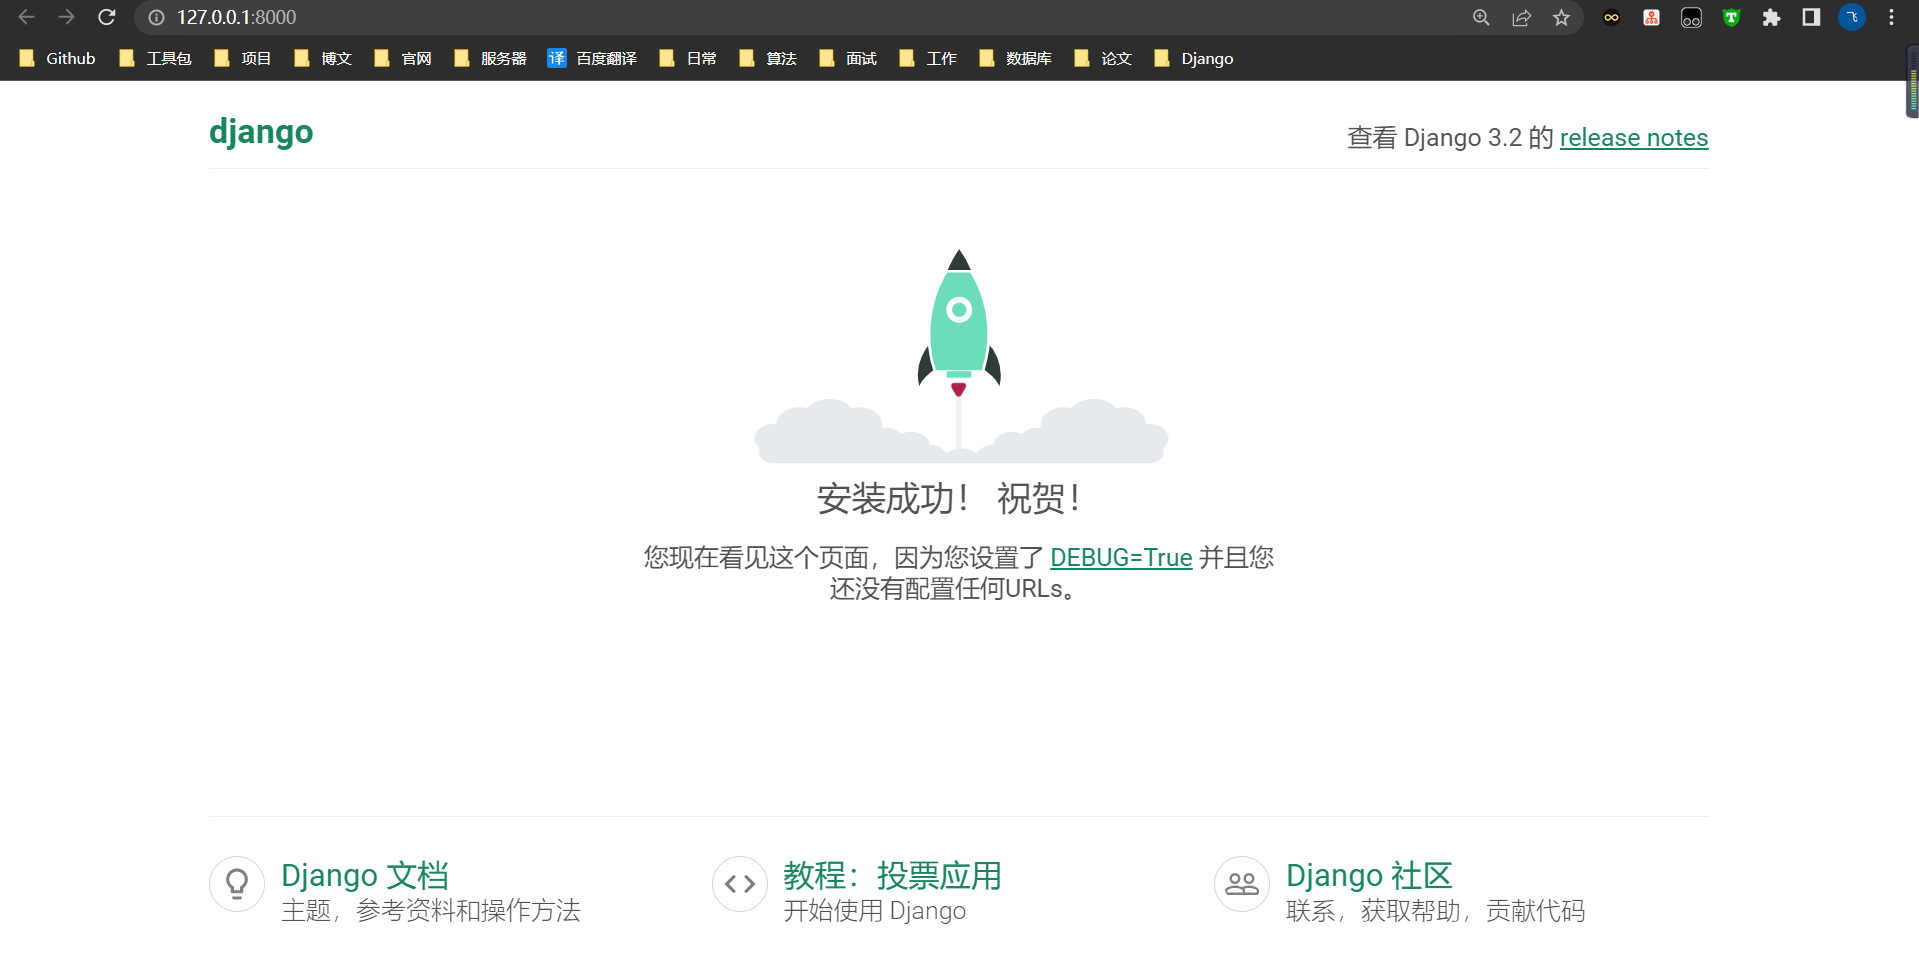The width and height of the screenshot is (1919, 968).
Task: Open the blue profile avatar
Action: tap(1852, 18)
